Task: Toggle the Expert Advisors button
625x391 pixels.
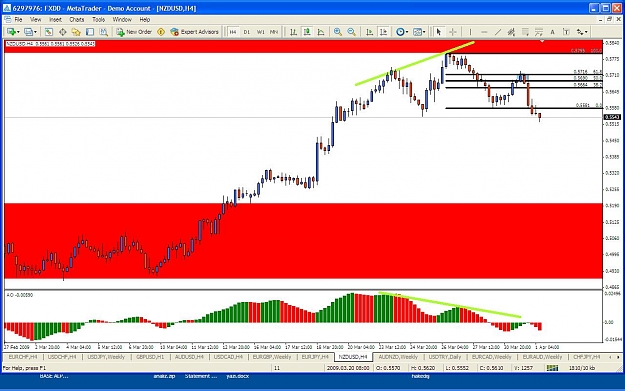Action: point(195,32)
